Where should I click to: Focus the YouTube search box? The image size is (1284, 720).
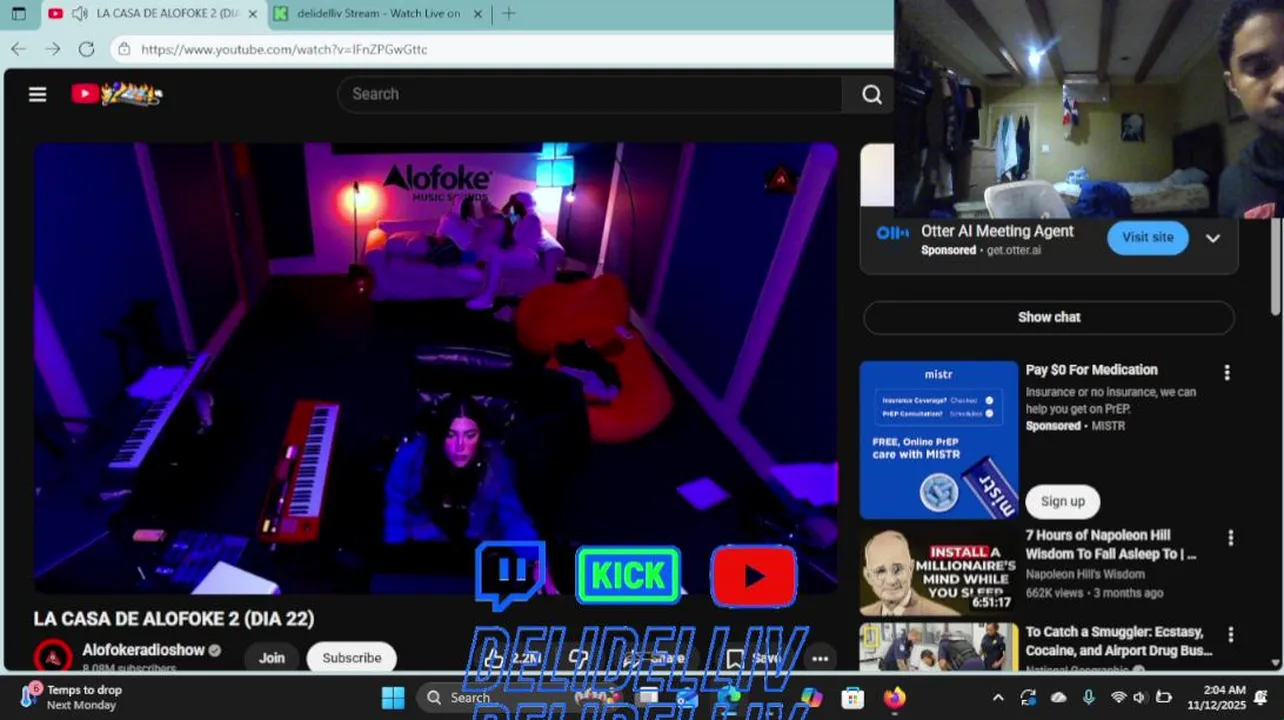coord(590,94)
